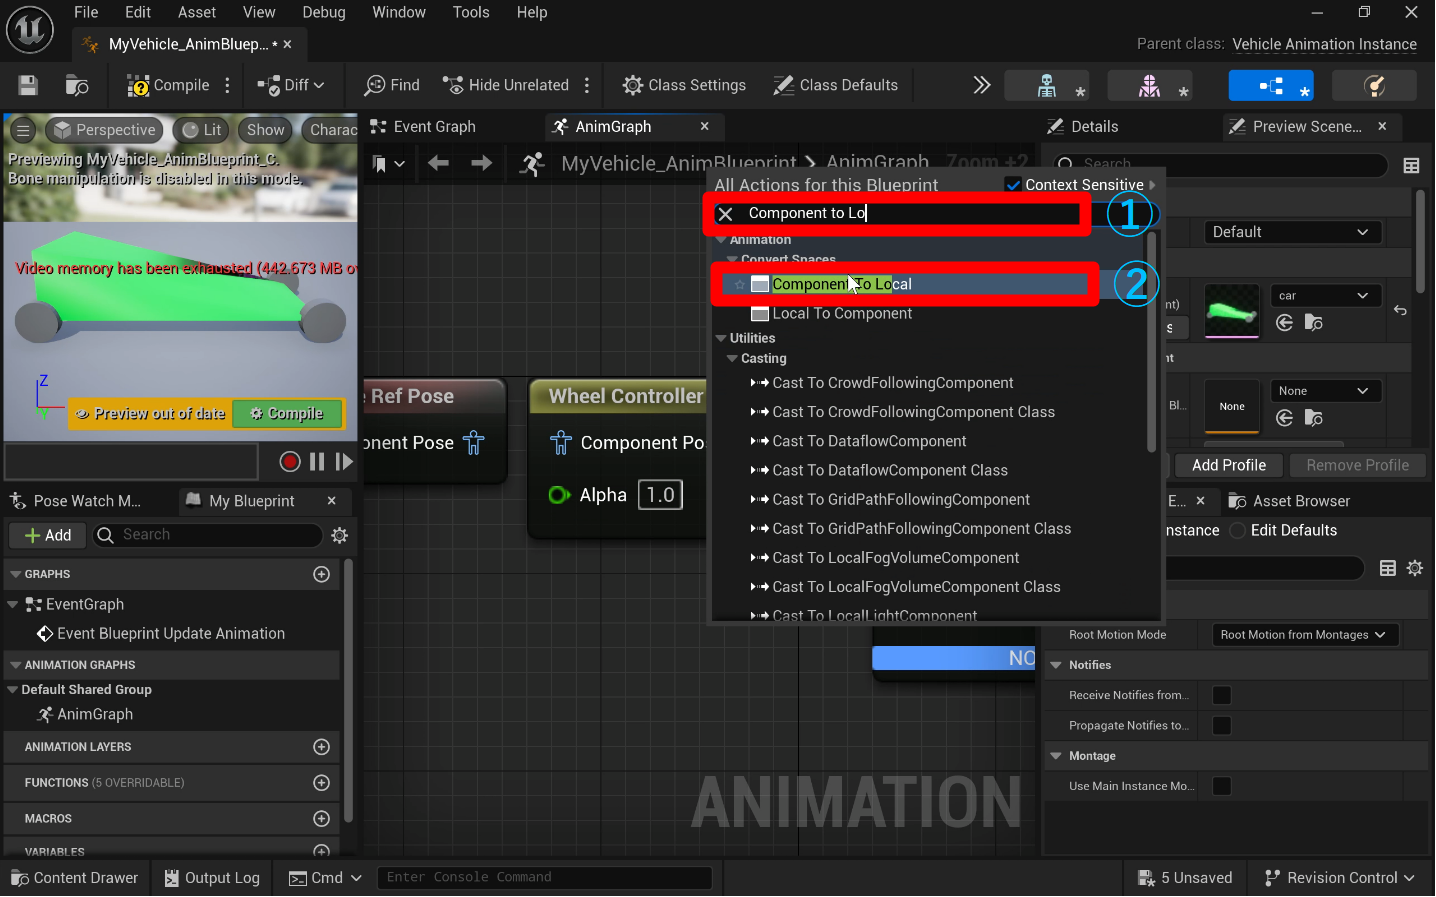Step the animation forward one frame
The height and width of the screenshot is (897, 1436).
[x=344, y=462]
